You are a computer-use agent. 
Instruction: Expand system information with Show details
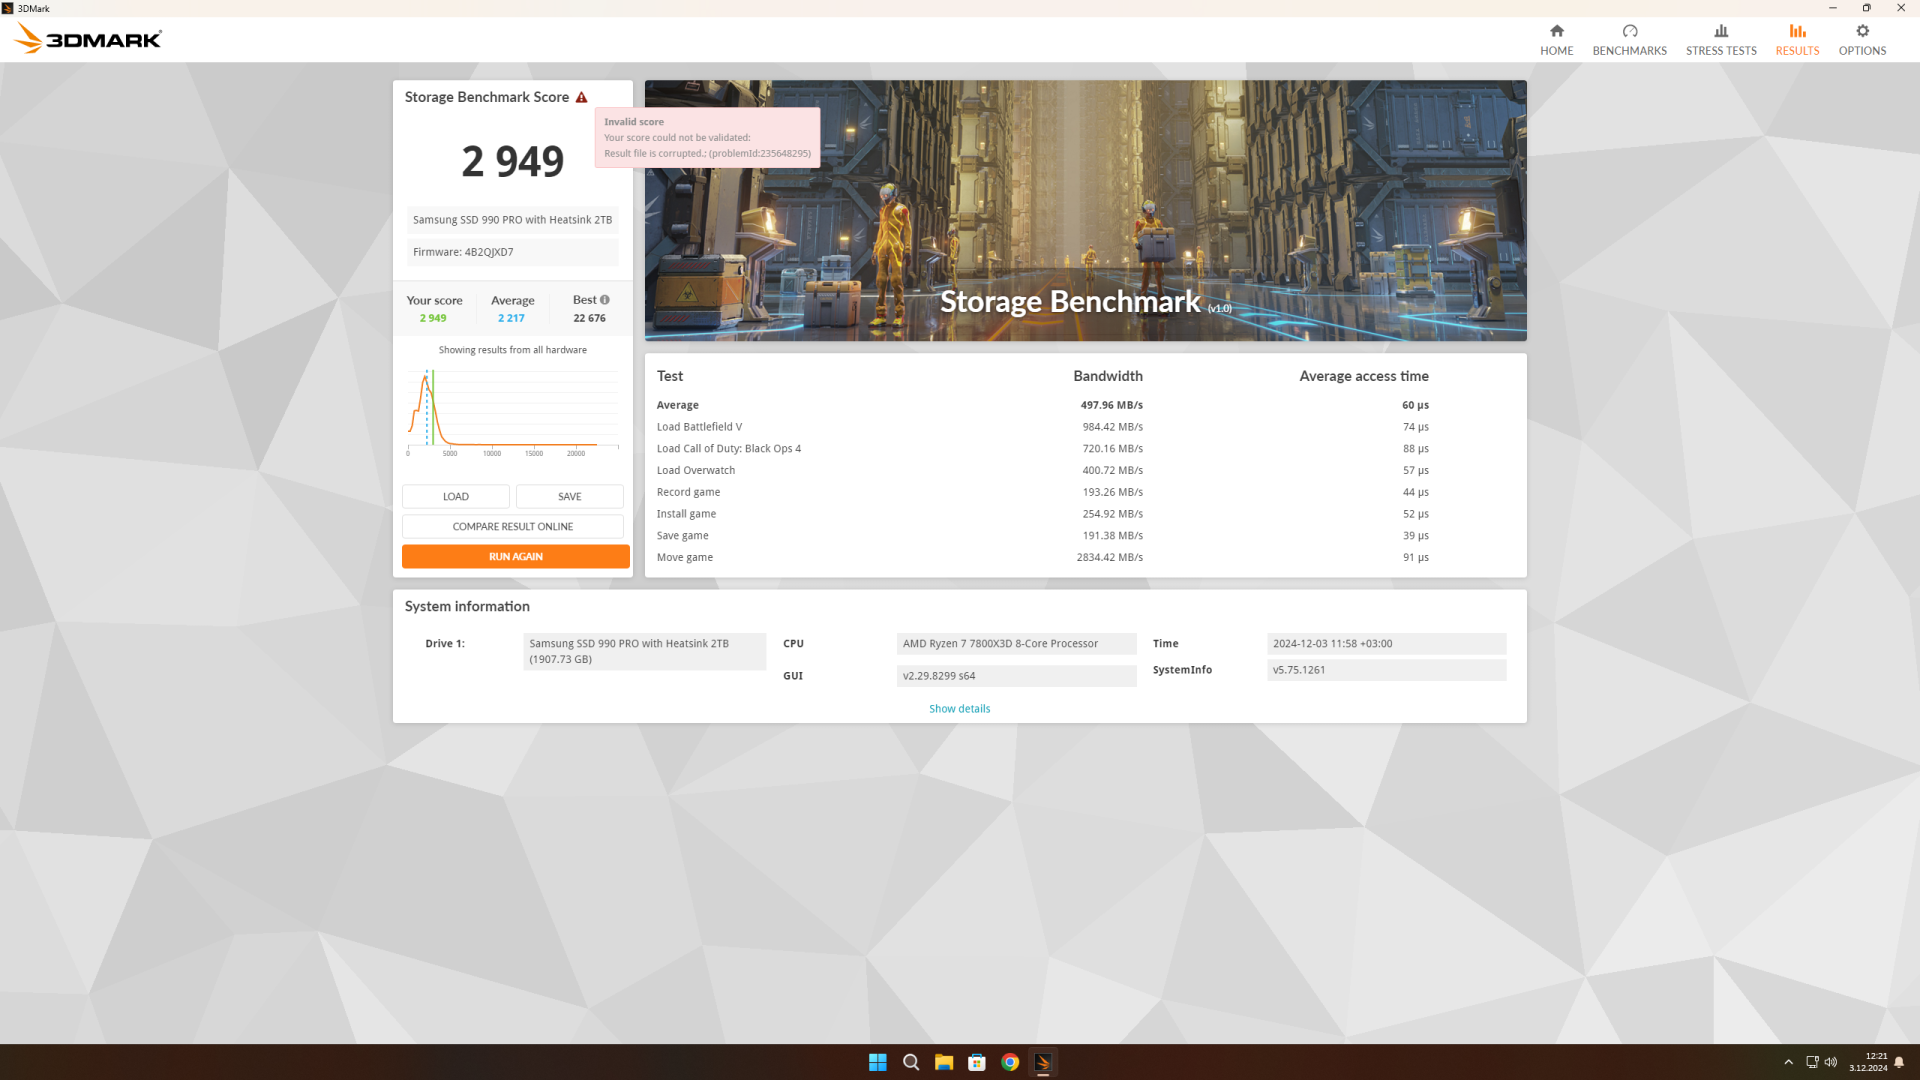click(959, 708)
